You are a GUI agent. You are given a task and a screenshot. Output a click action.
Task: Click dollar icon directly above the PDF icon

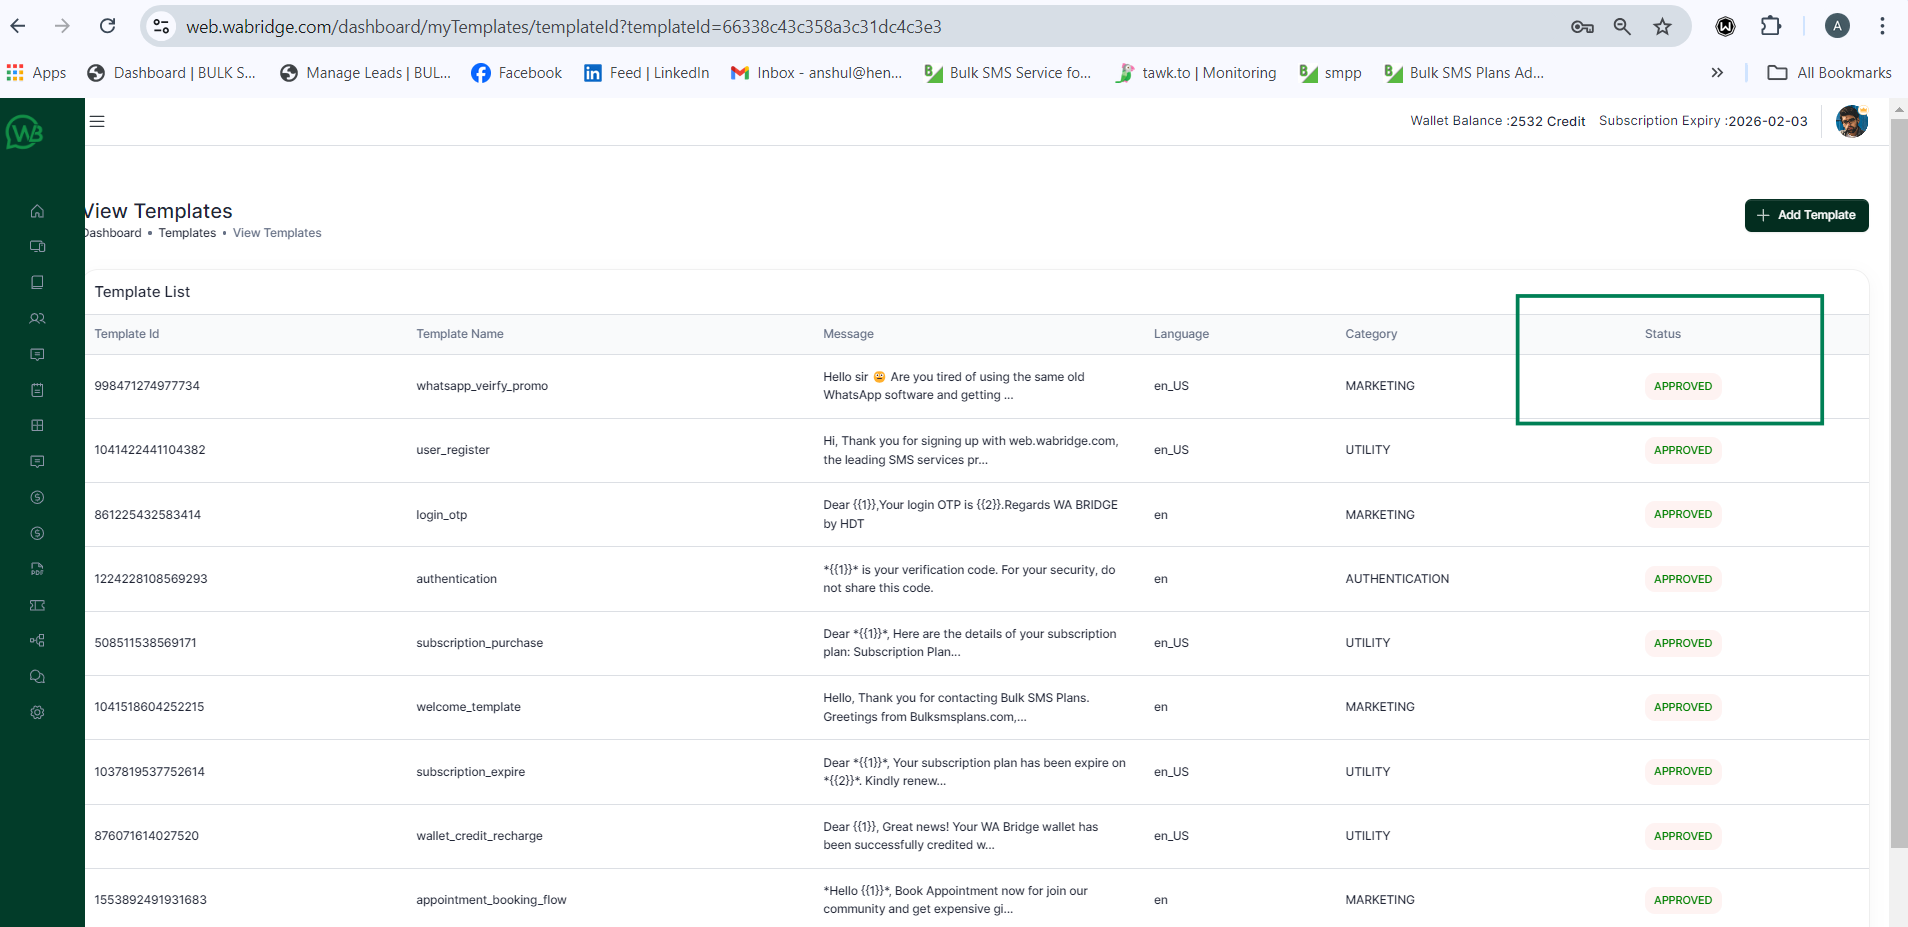pyautogui.click(x=37, y=533)
